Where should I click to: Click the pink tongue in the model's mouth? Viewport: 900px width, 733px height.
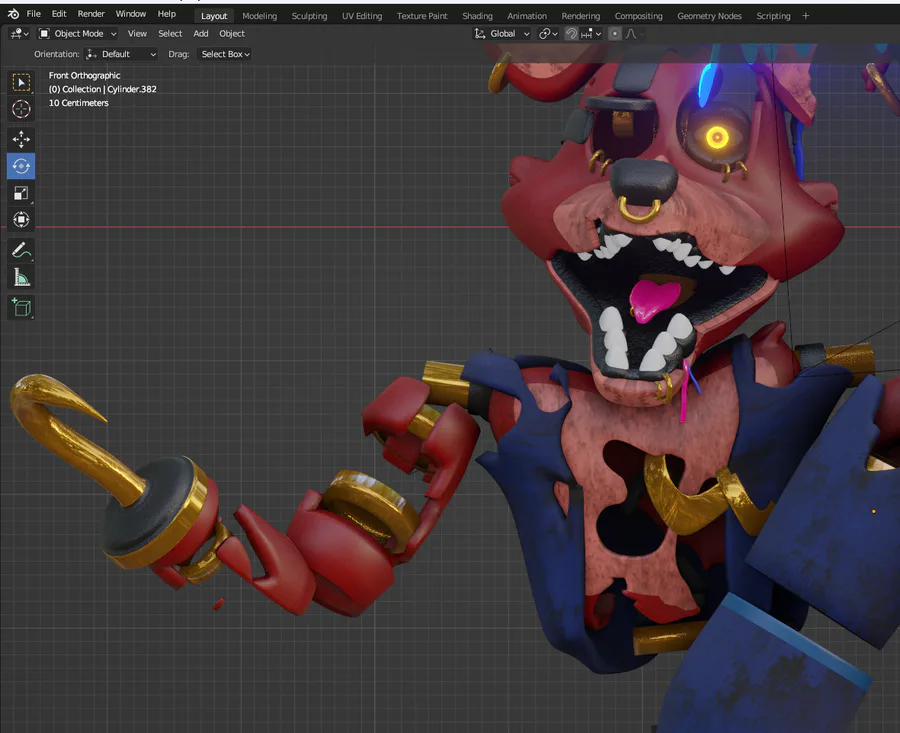653,299
